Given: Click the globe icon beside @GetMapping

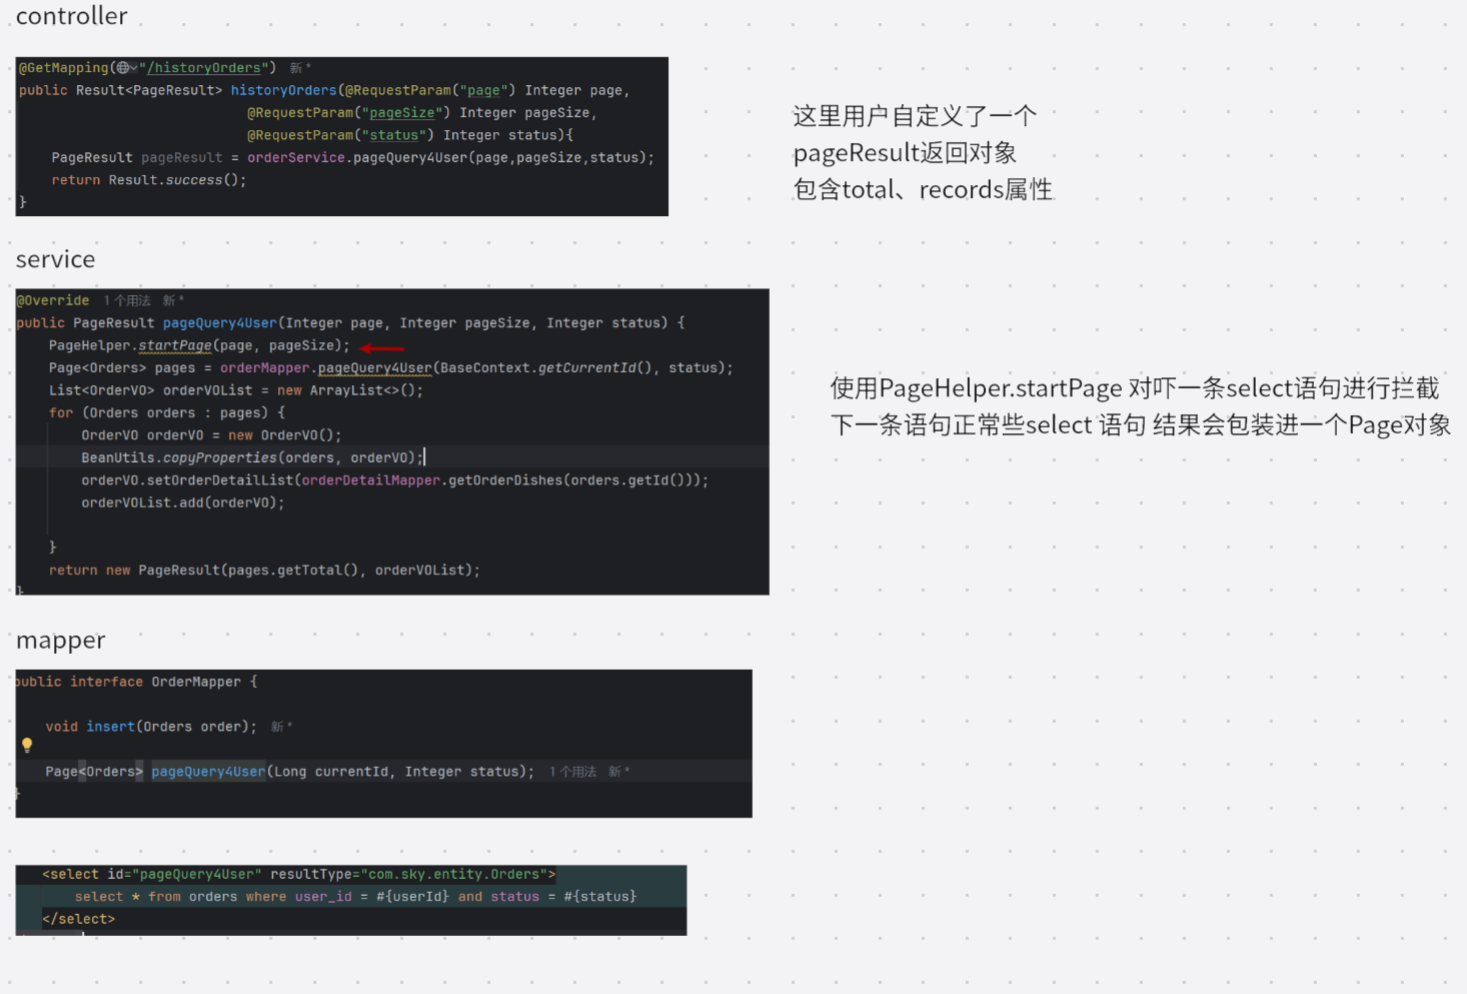Looking at the screenshot, I should coord(122,68).
